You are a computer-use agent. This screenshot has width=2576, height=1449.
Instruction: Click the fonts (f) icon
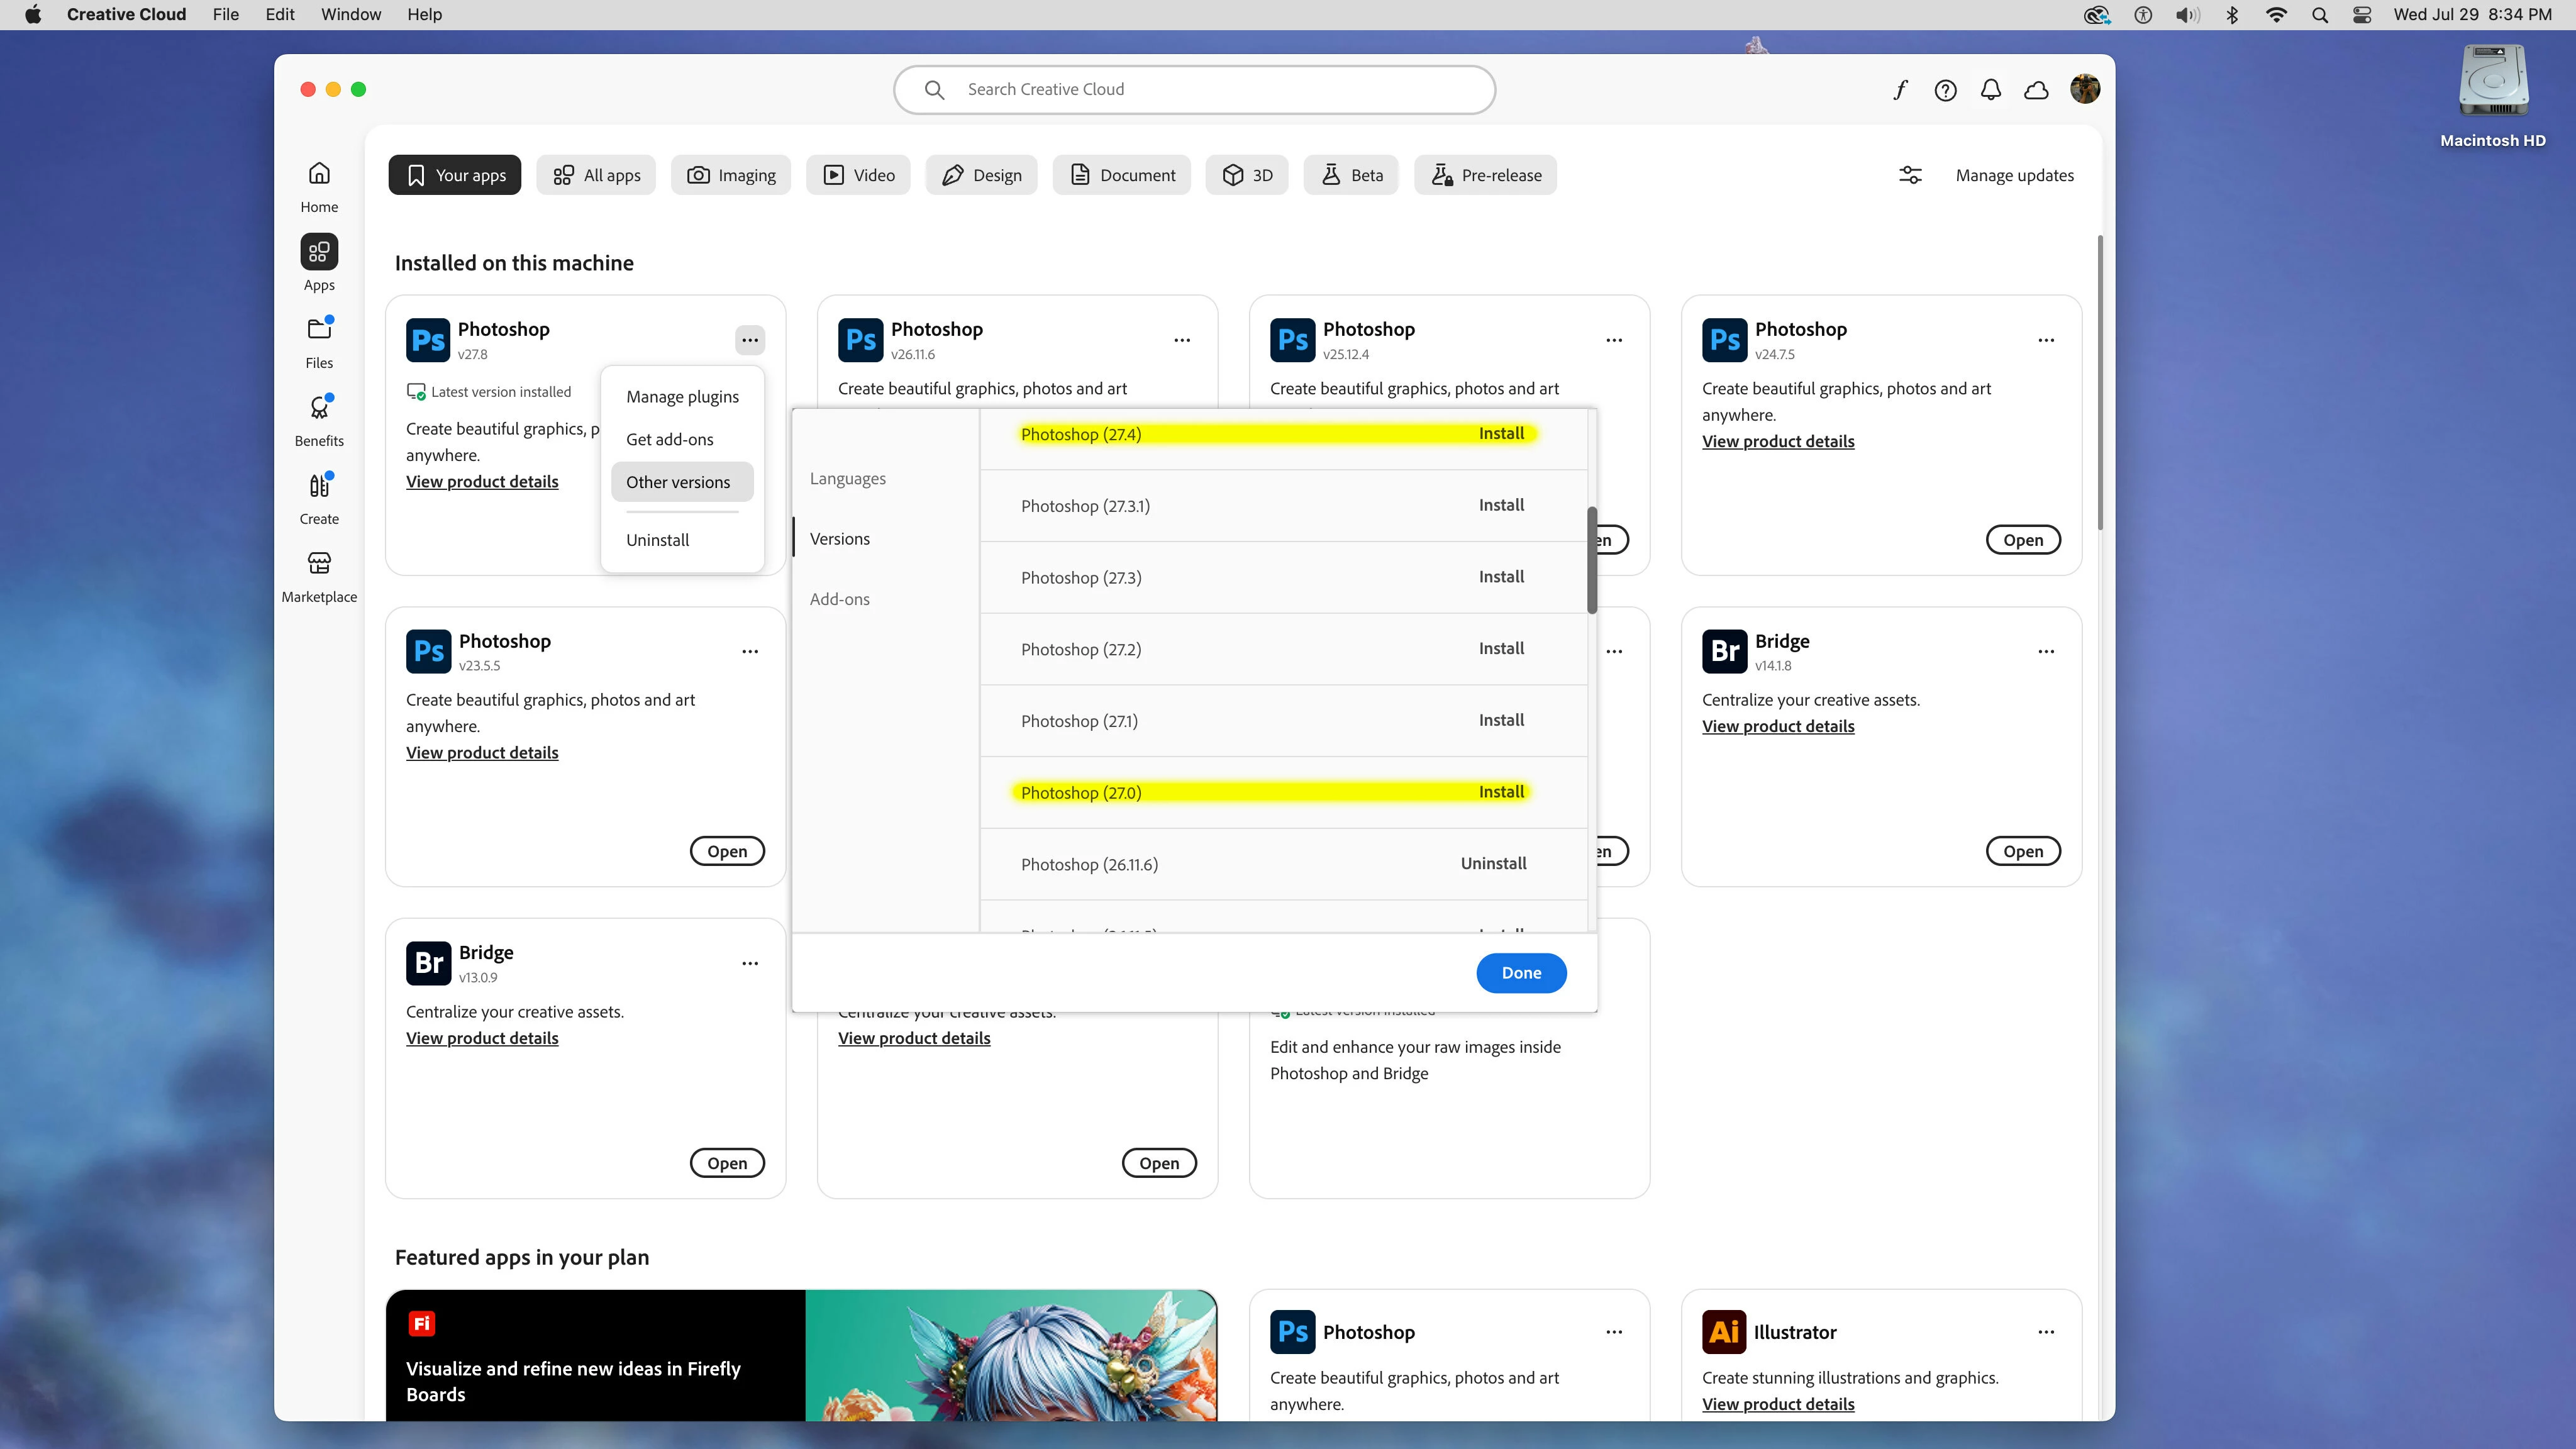click(1900, 90)
